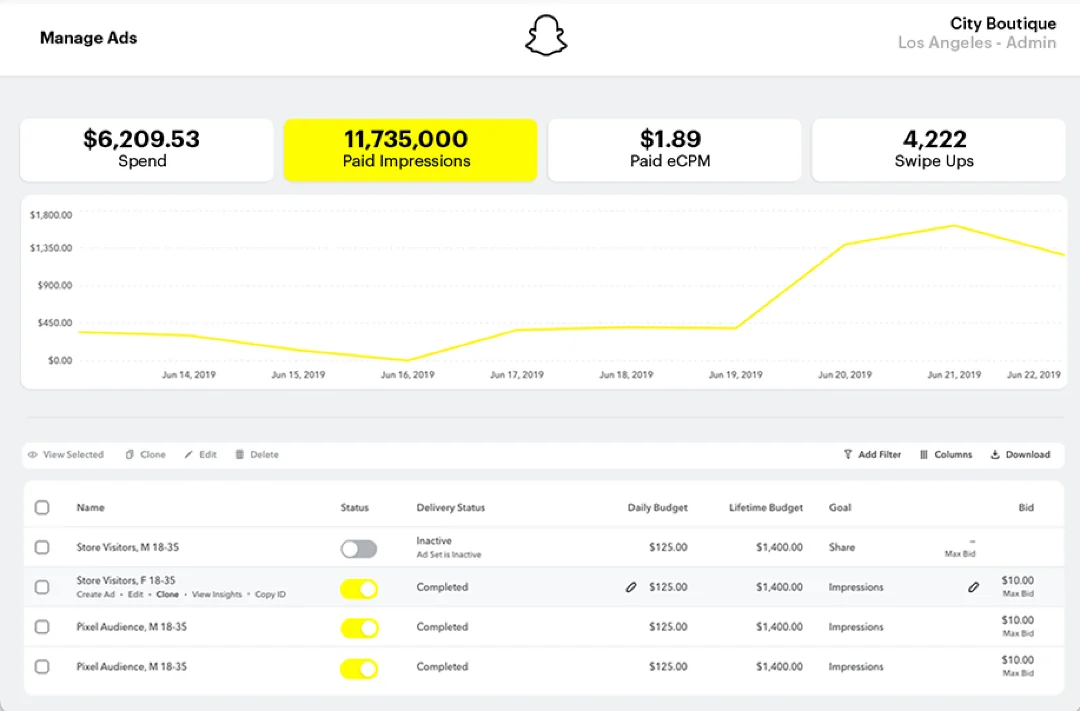This screenshot has height=711, width=1080.
Task: Click the Snapchat ghost logo
Action: pyautogui.click(x=546, y=36)
